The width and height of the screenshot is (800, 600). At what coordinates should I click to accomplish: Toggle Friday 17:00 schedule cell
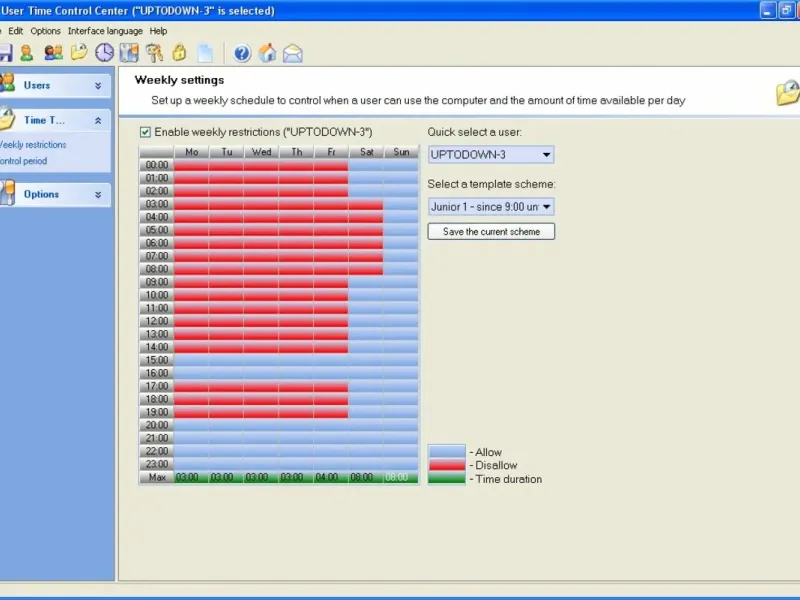[x=331, y=386]
